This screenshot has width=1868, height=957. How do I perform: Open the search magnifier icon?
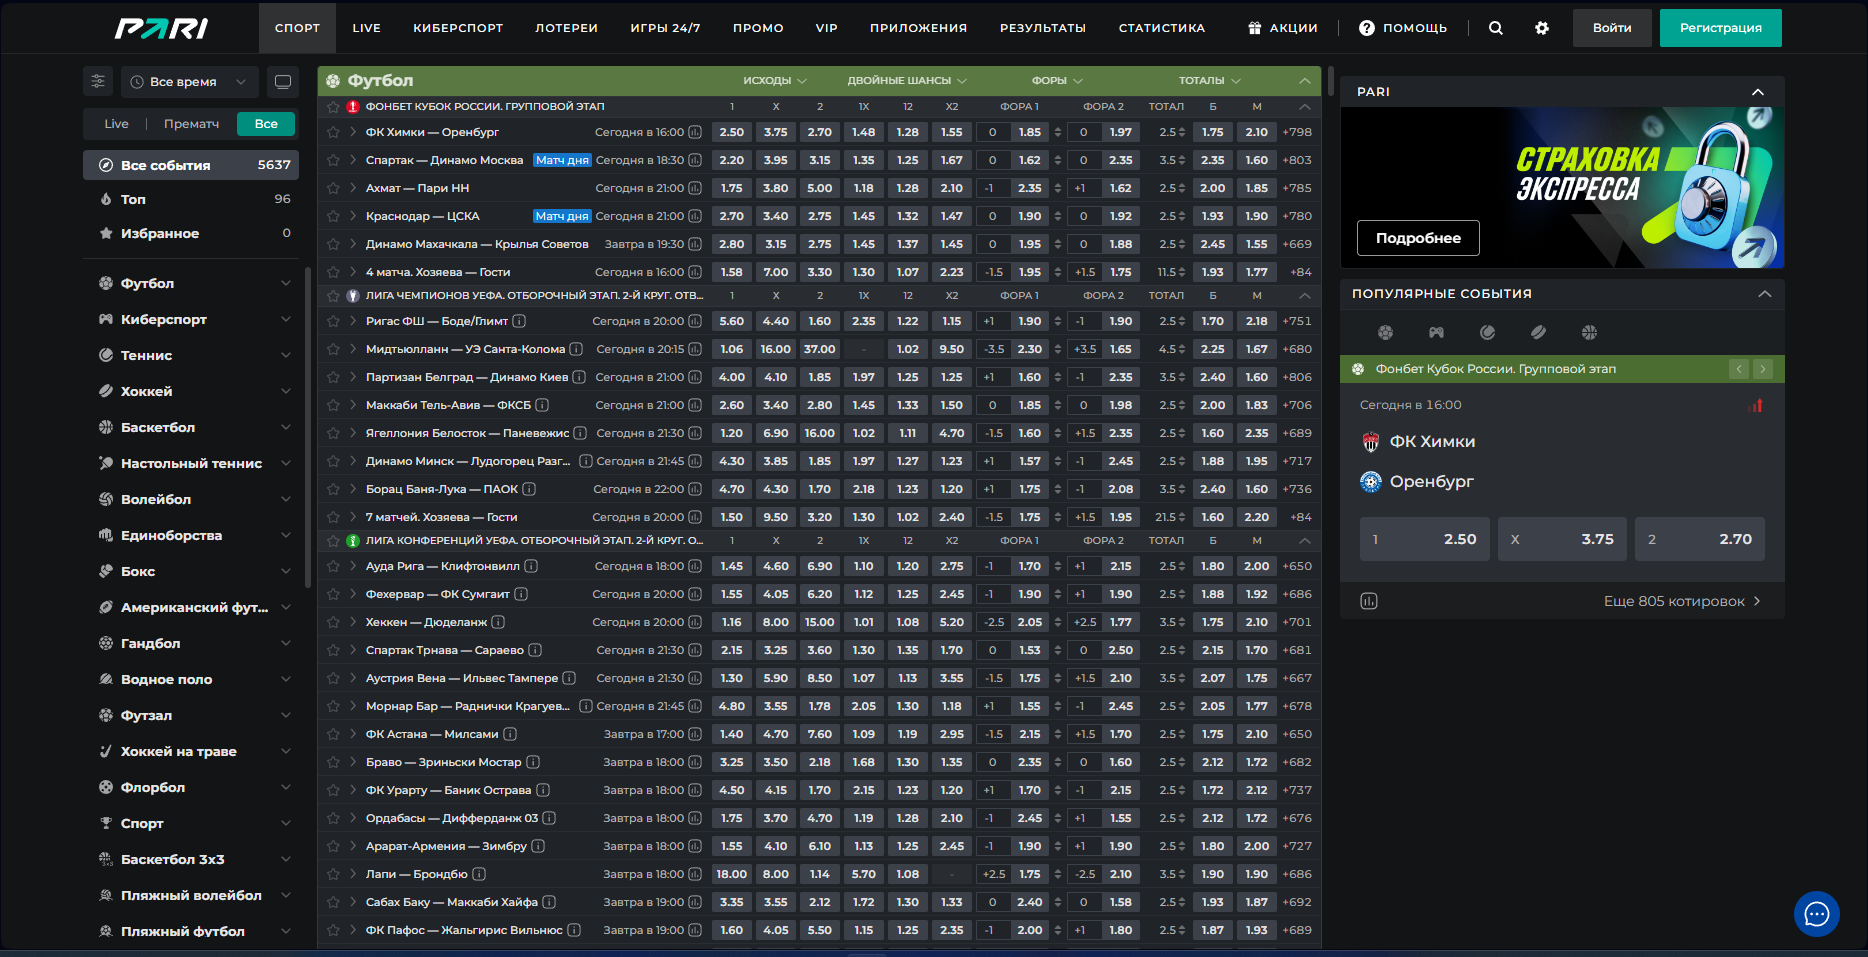point(1495,28)
